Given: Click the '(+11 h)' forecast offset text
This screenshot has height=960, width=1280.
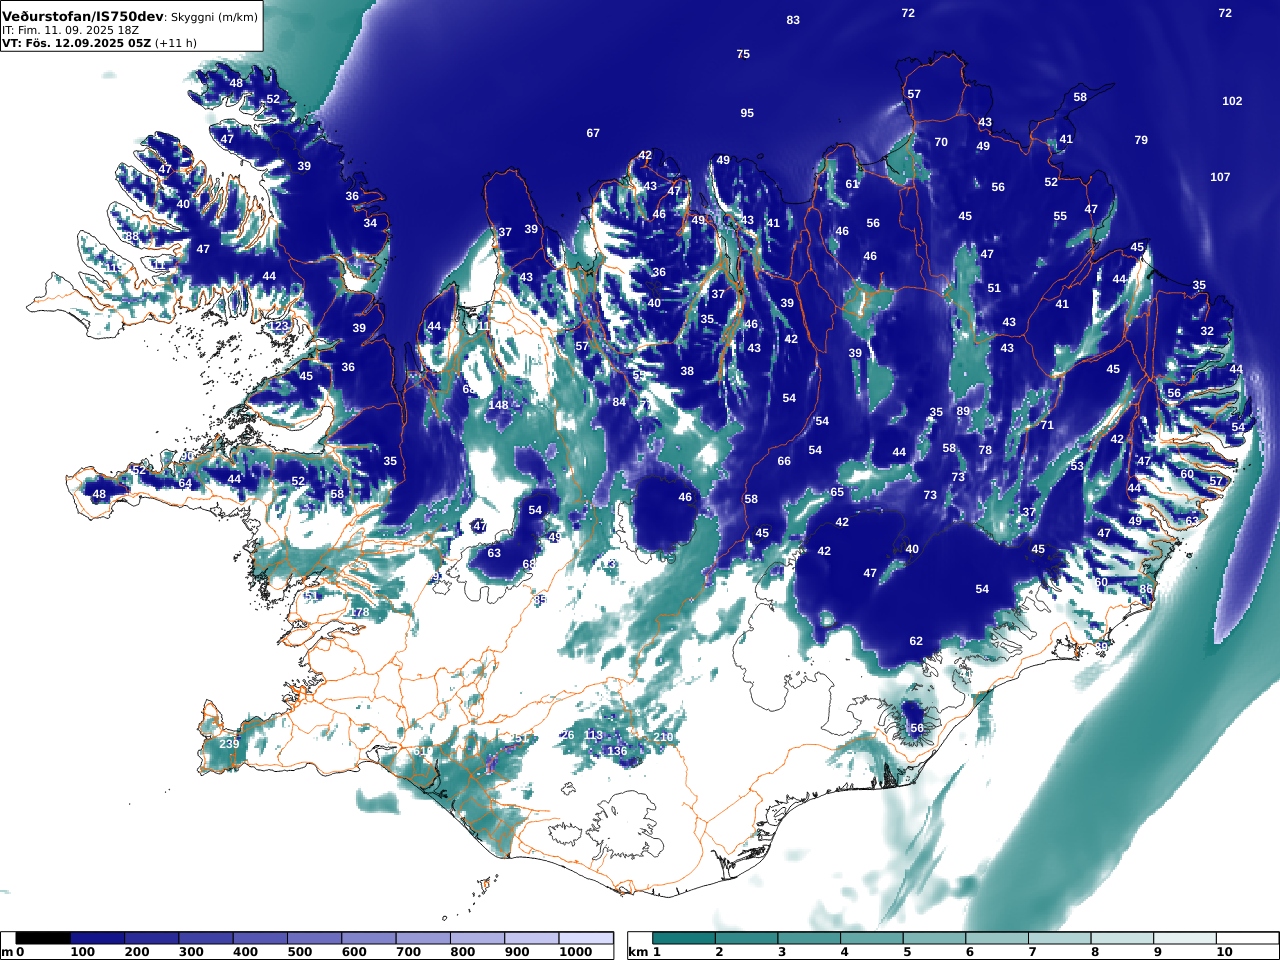Looking at the screenshot, I should point(176,43).
